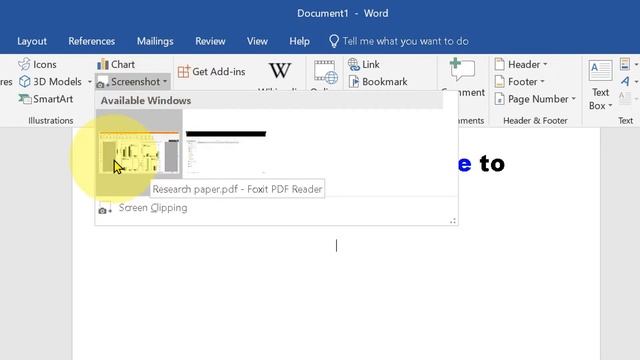Select the View tab
Image resolution: width=640 pixels, height=360 pixels.
257,41
